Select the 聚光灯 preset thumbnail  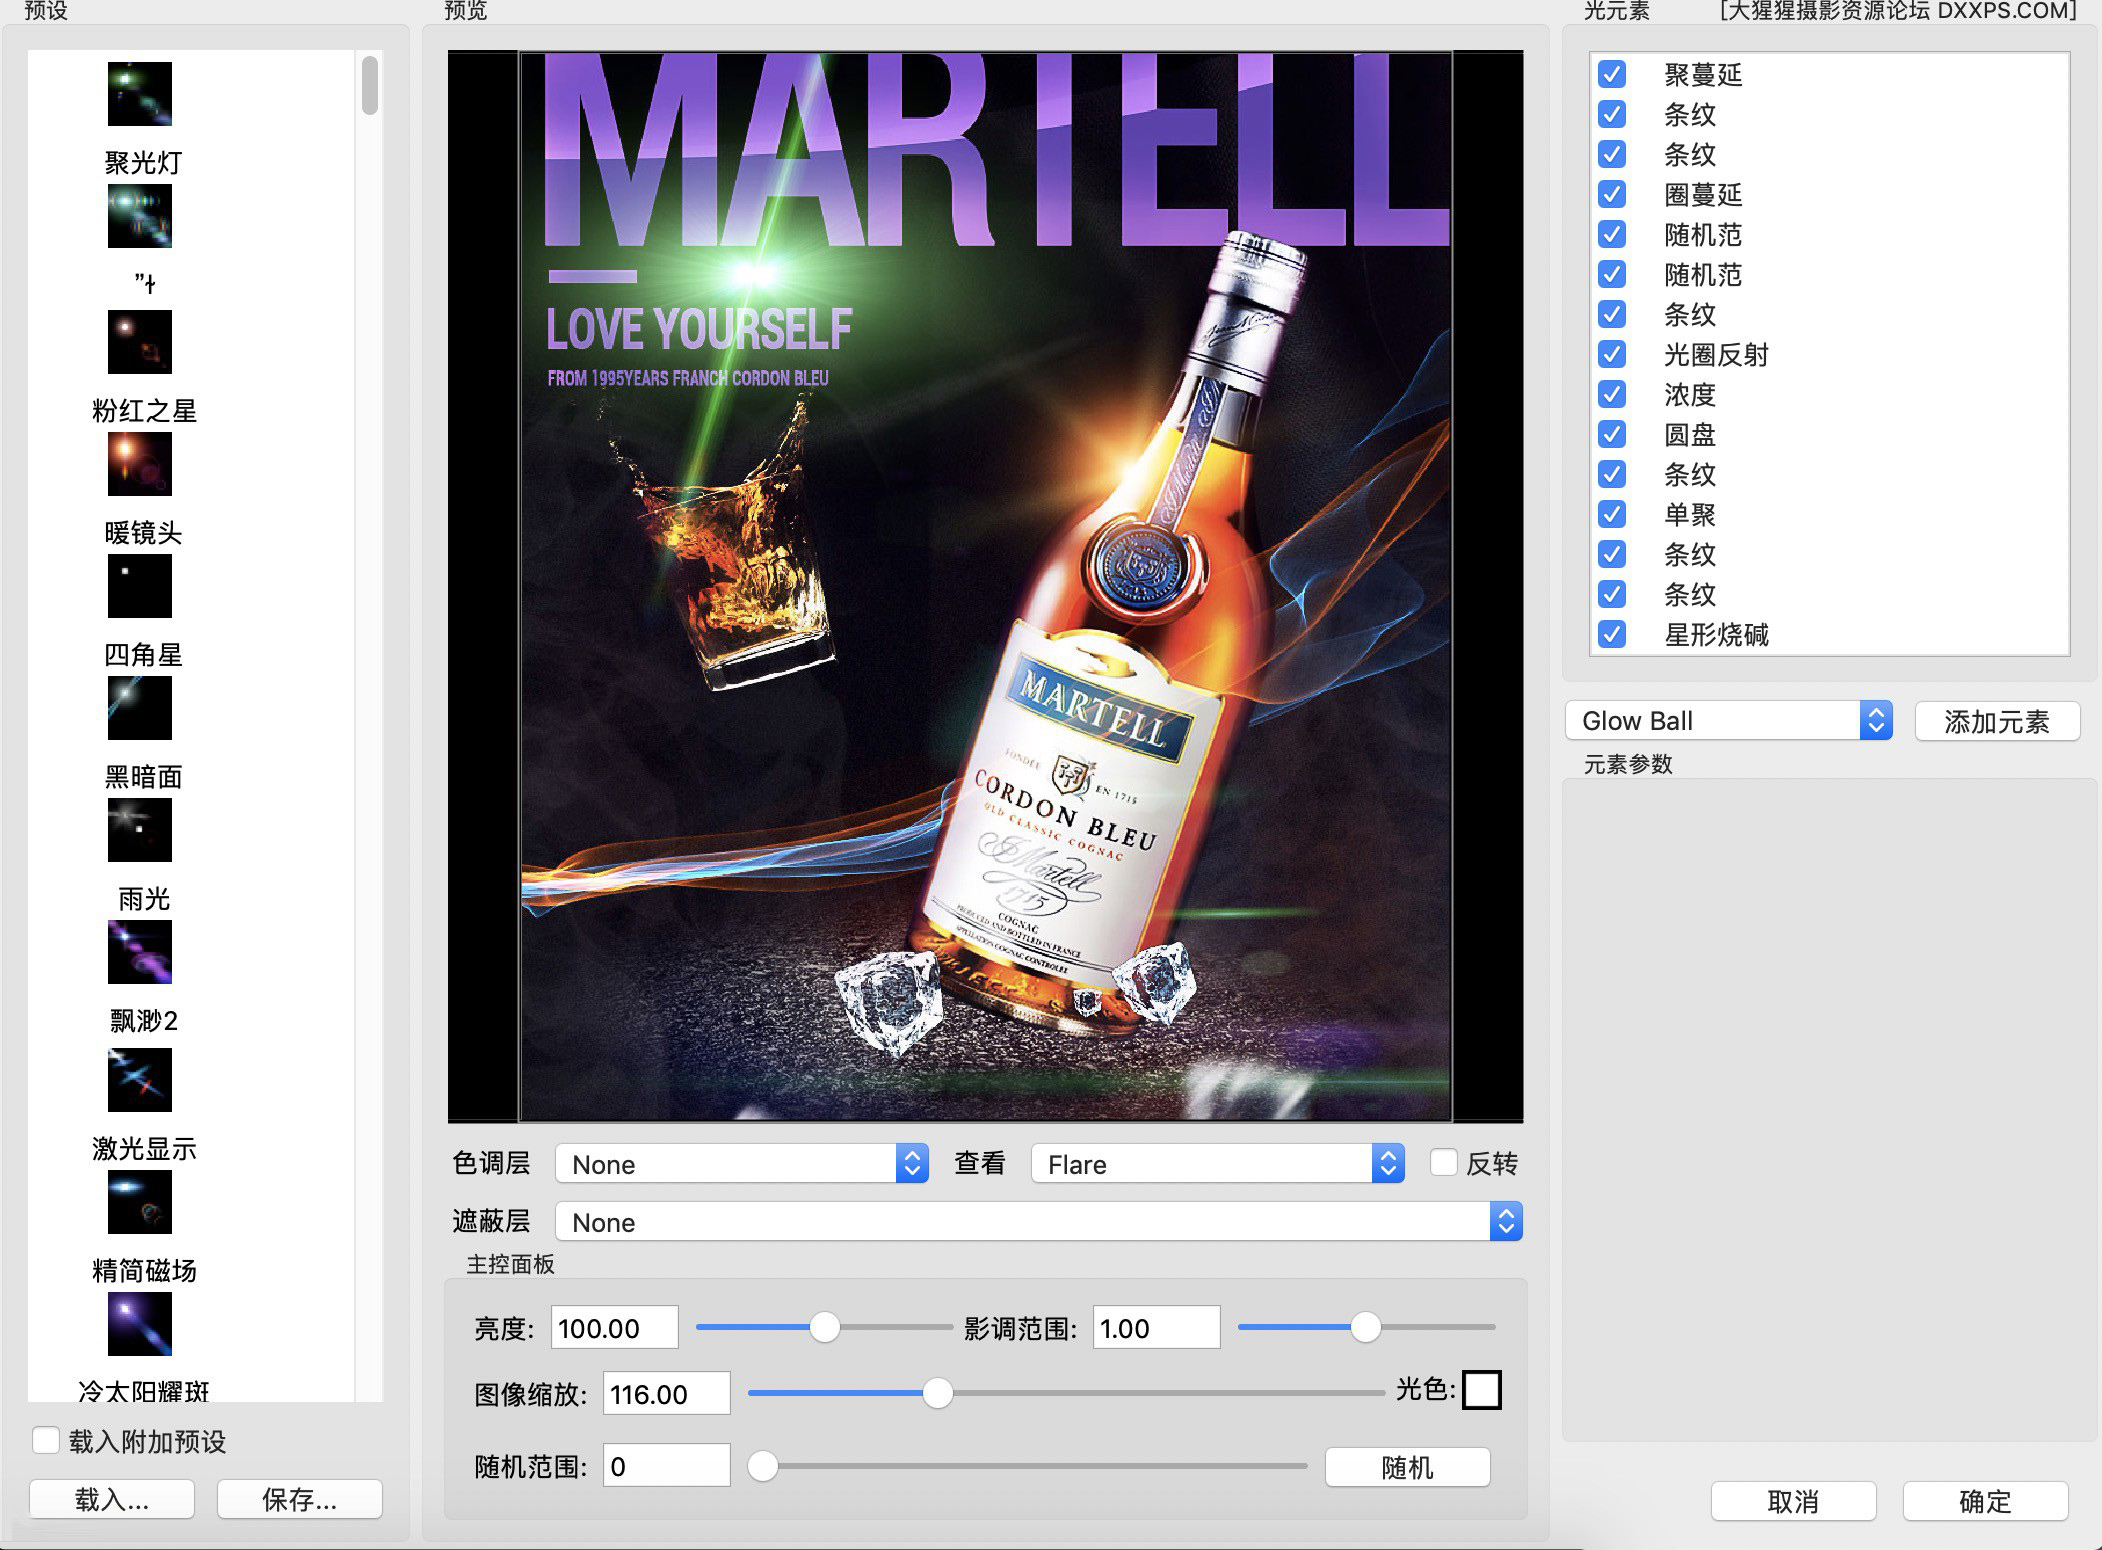coord(140,93)
